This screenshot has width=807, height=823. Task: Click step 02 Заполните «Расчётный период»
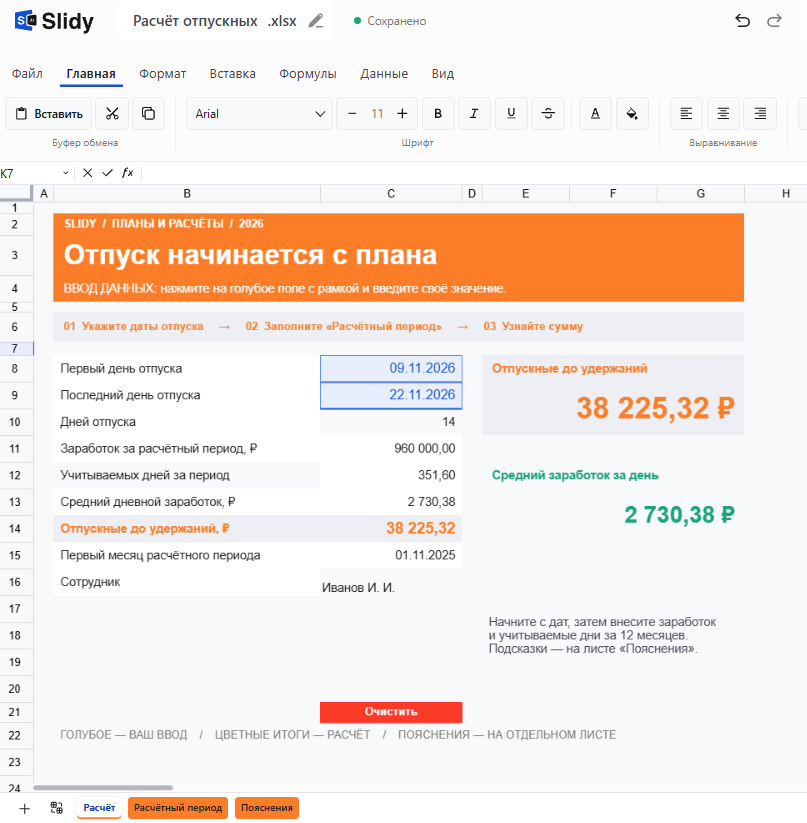pos(343,326)
